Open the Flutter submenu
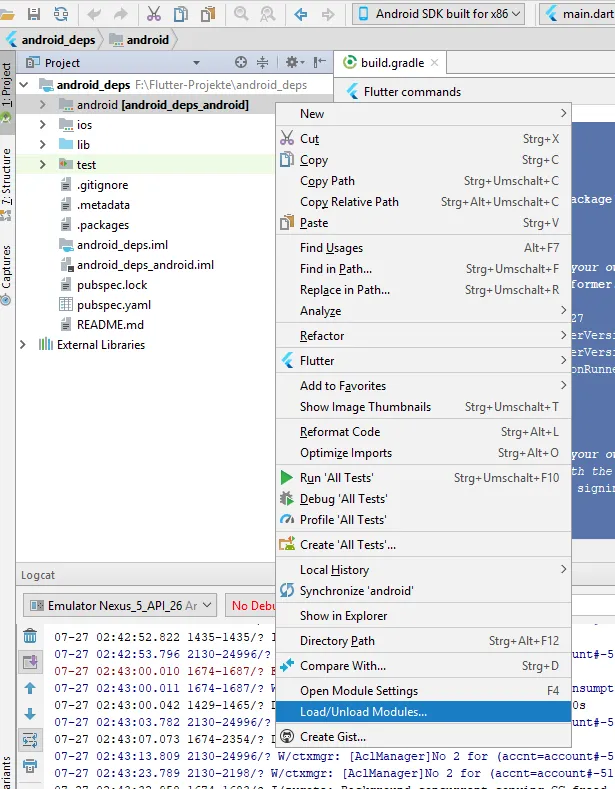The image size is (615, 789). pyautogui.click(x=423, y=361)
